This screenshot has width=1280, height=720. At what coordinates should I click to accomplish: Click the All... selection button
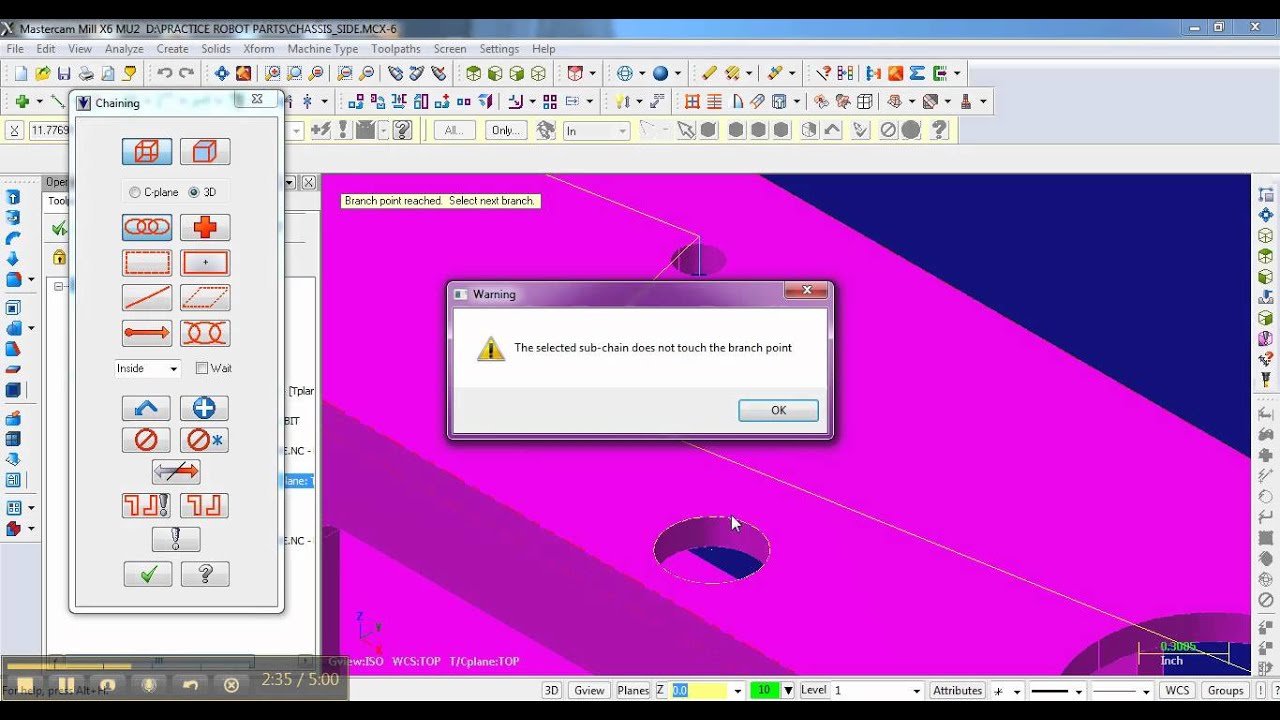tap(455, 130)
